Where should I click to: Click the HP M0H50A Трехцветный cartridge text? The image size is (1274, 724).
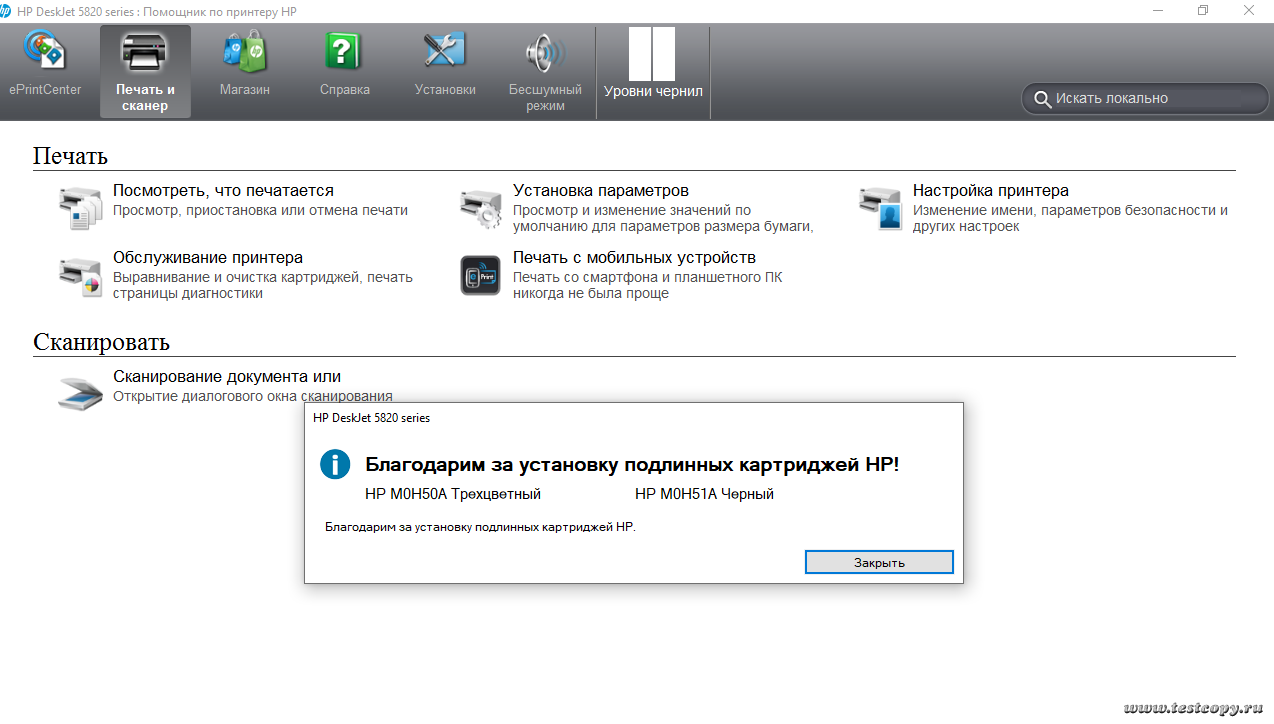tap(453, 494)
